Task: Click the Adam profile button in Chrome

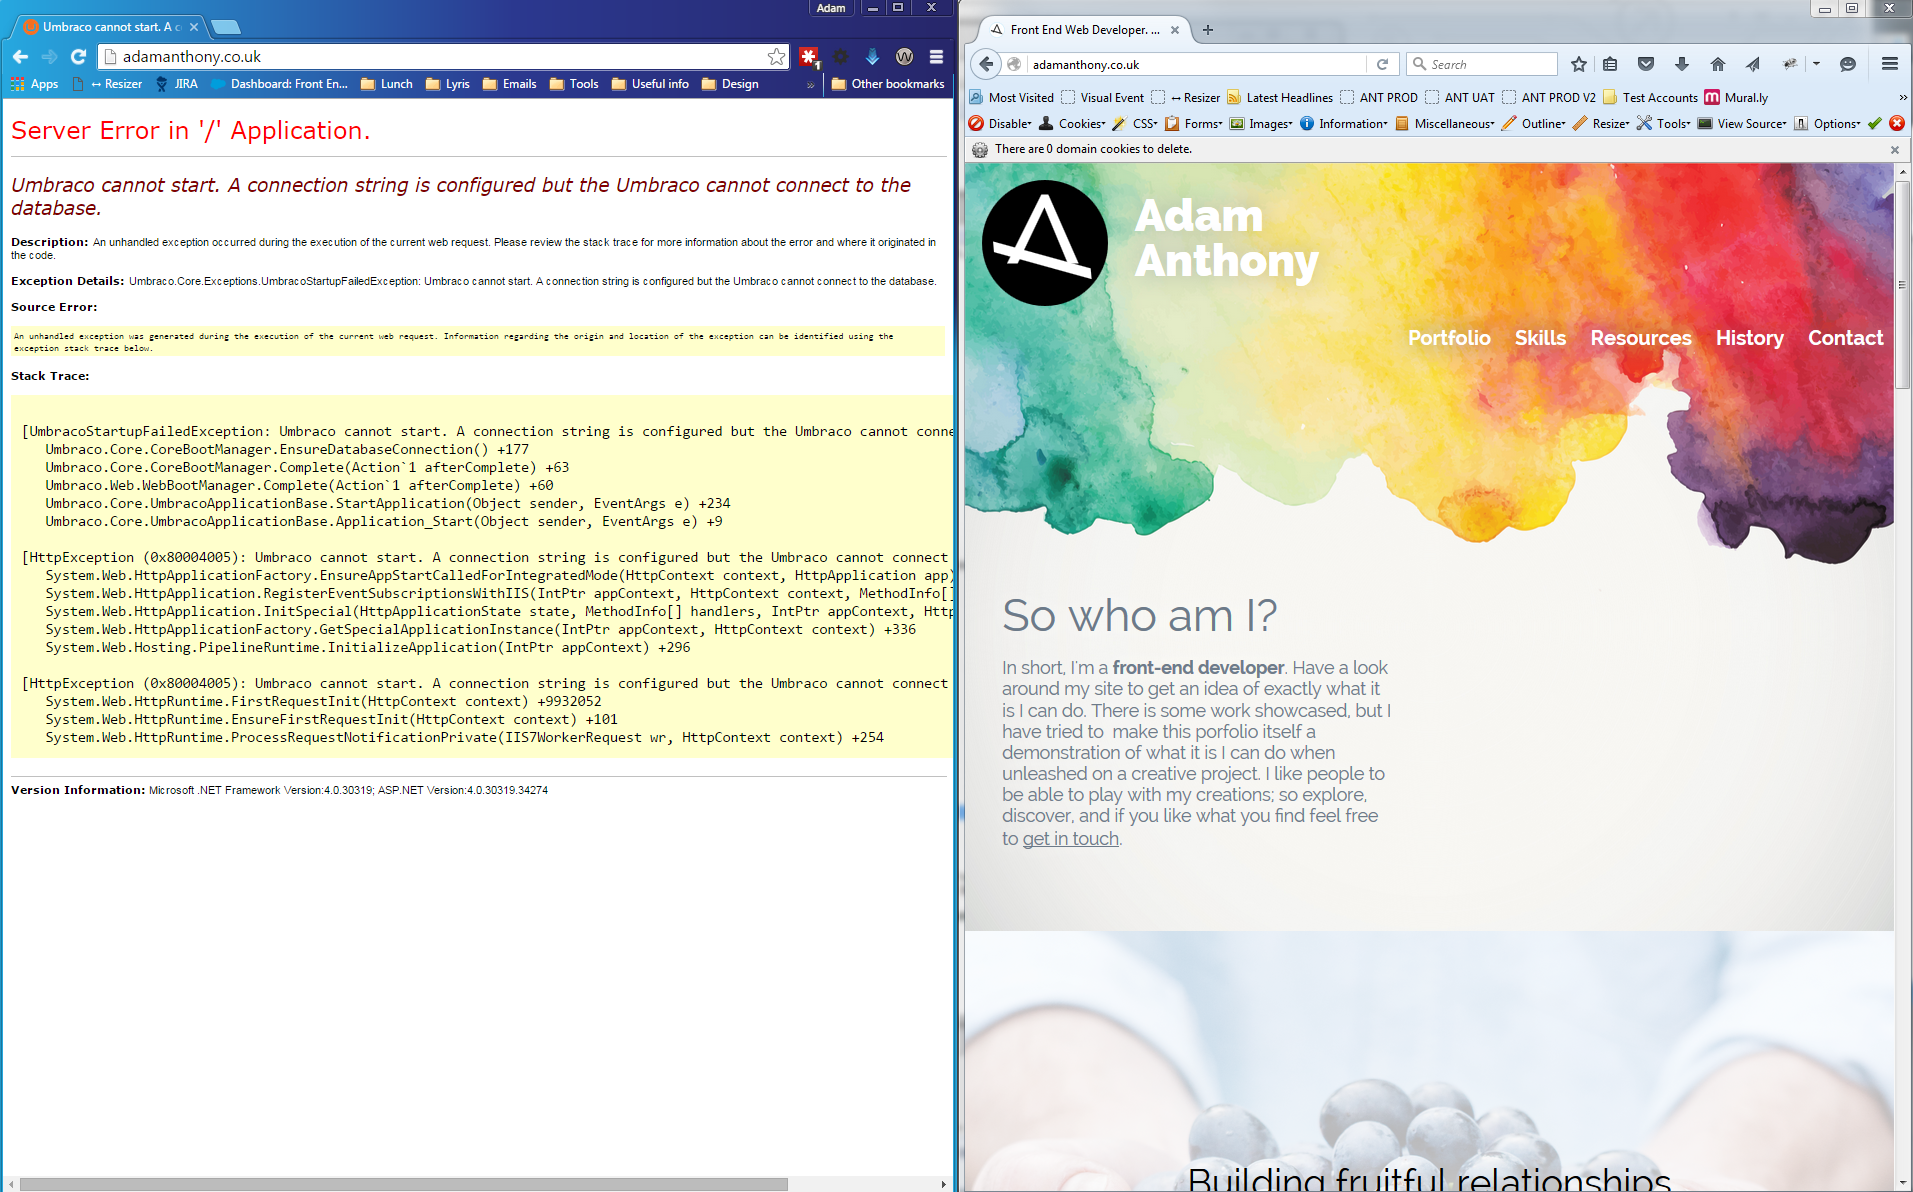Action: click(831, 8)
